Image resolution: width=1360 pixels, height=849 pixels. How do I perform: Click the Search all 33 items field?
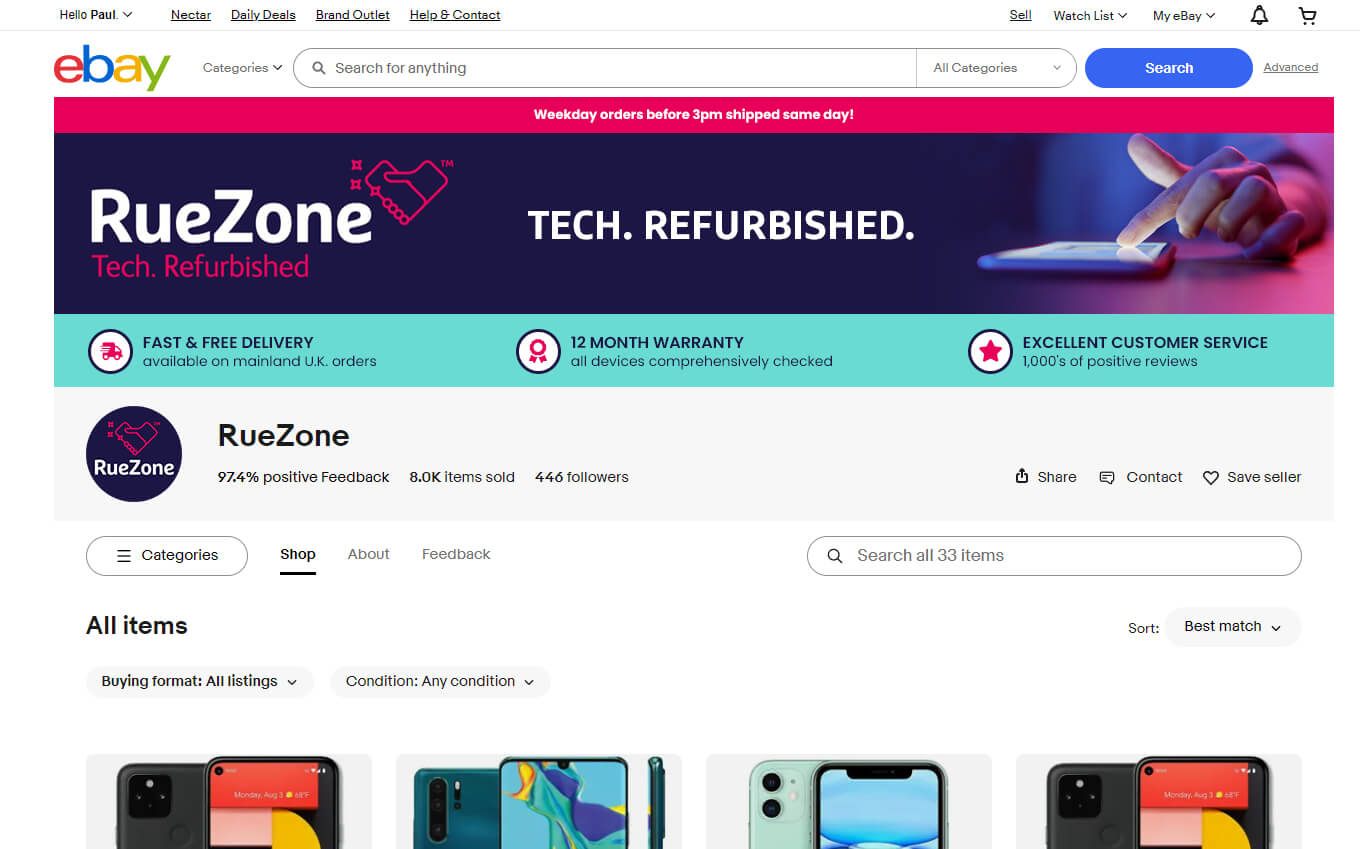(x=1054, y=556)
